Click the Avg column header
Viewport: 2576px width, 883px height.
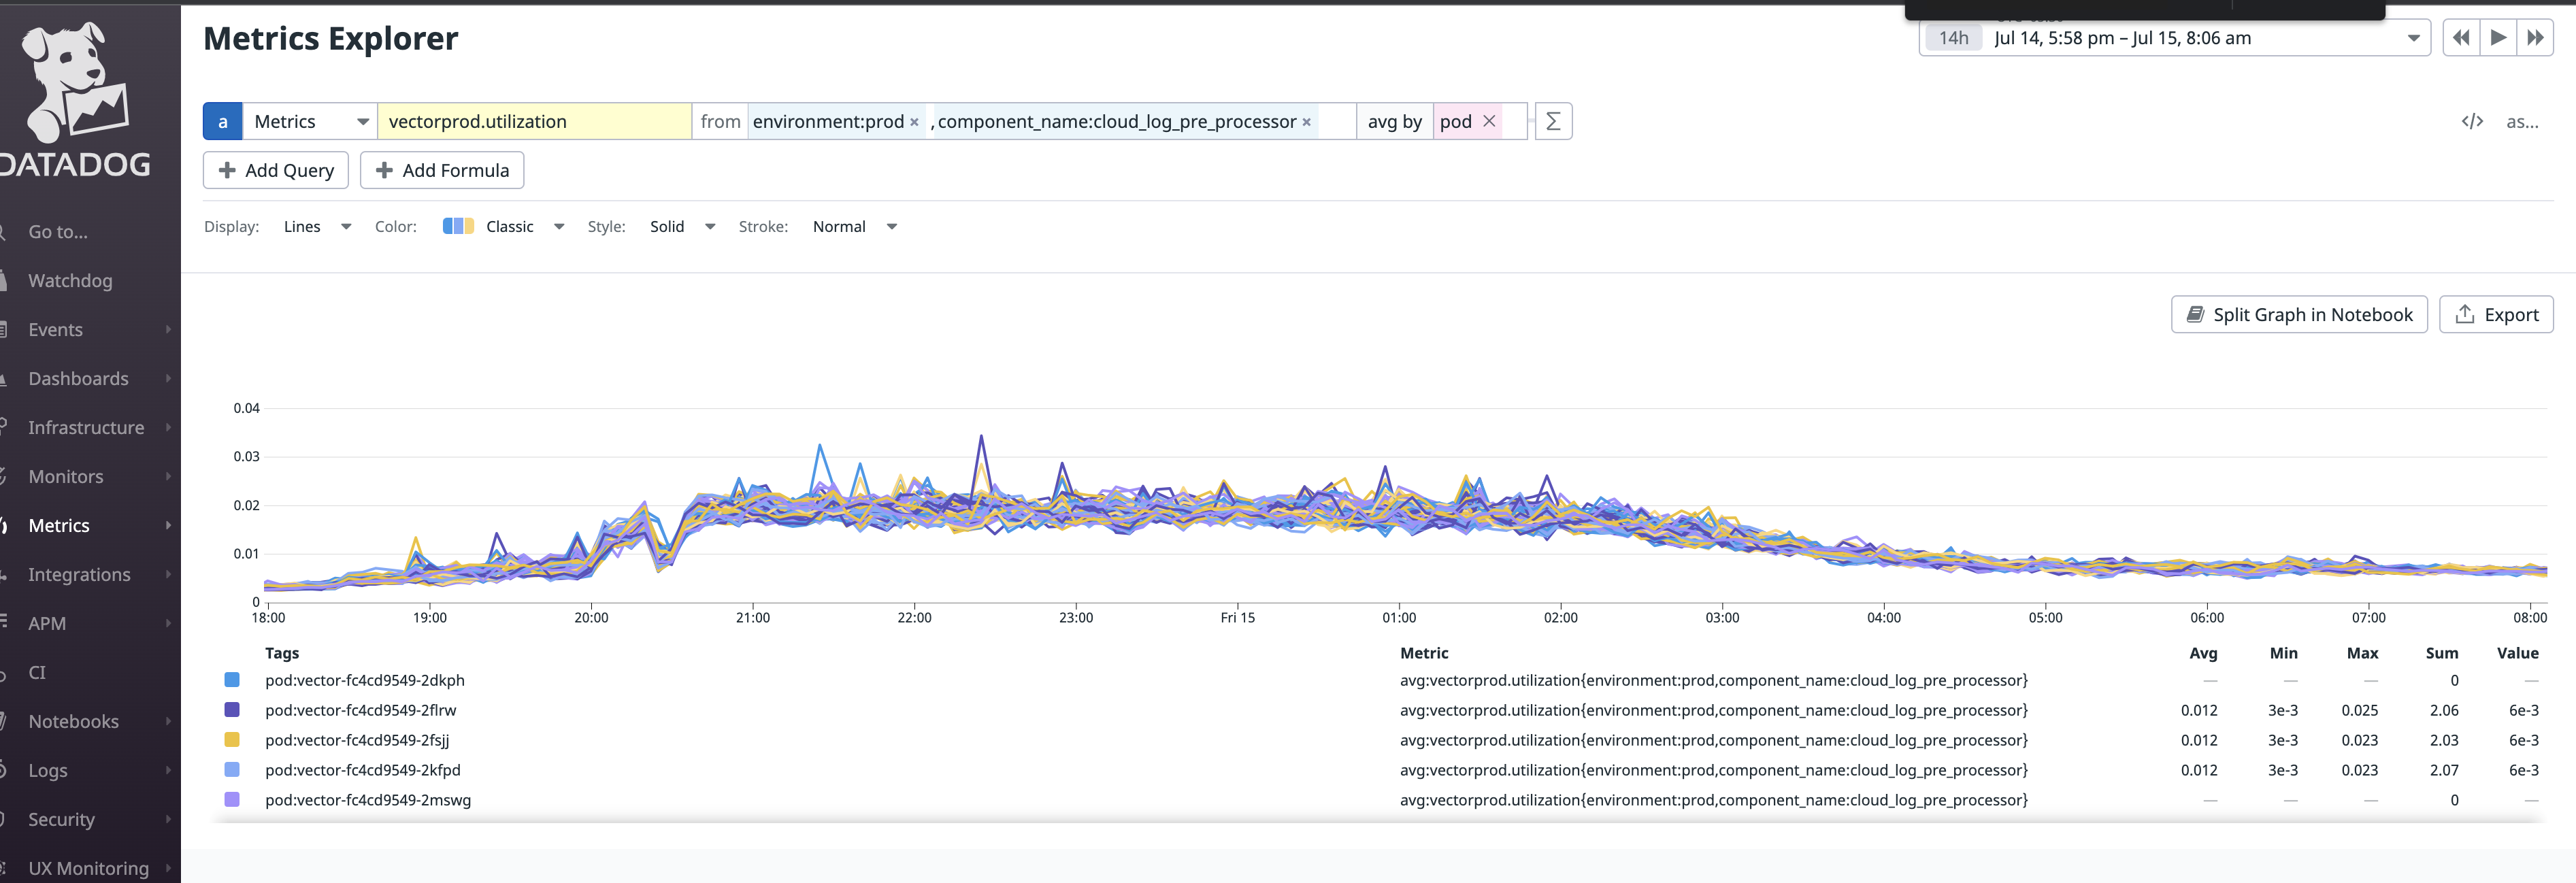point(2203,653)
